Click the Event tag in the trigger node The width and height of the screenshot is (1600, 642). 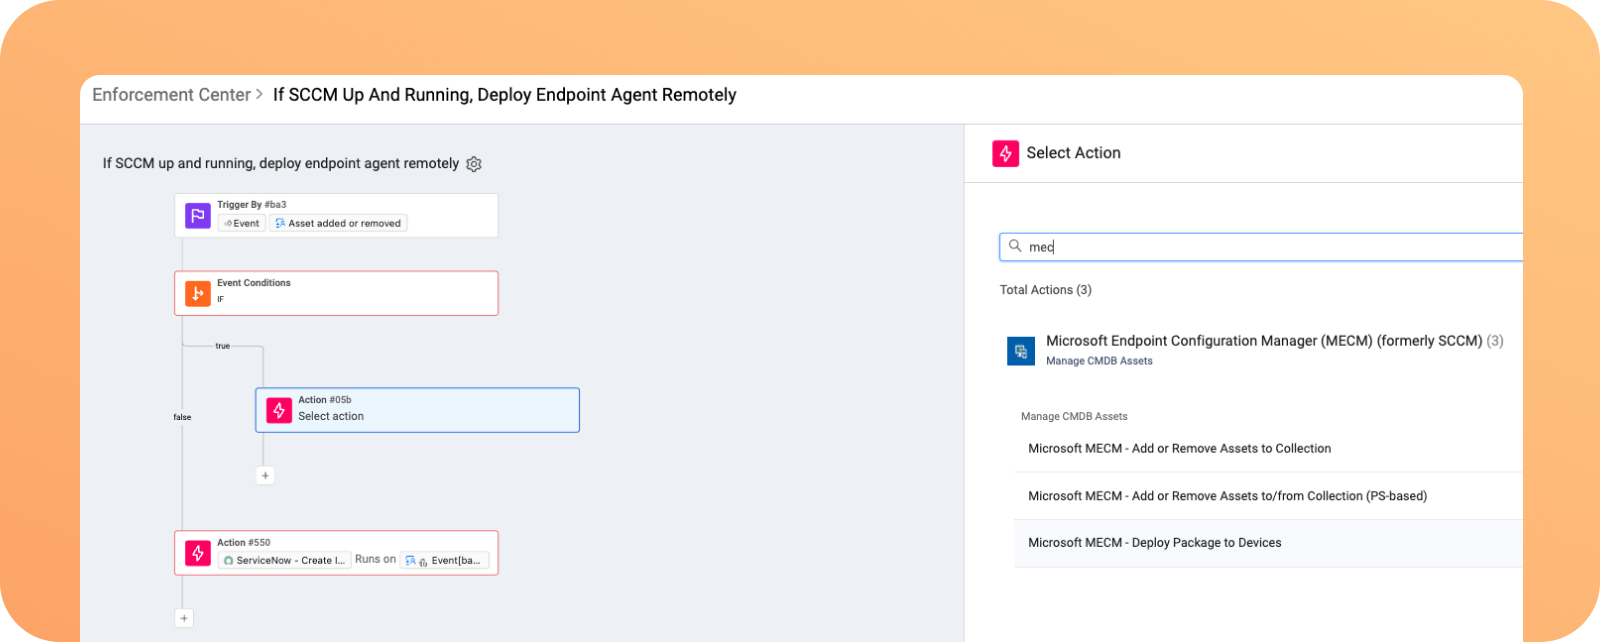point(242,223)
